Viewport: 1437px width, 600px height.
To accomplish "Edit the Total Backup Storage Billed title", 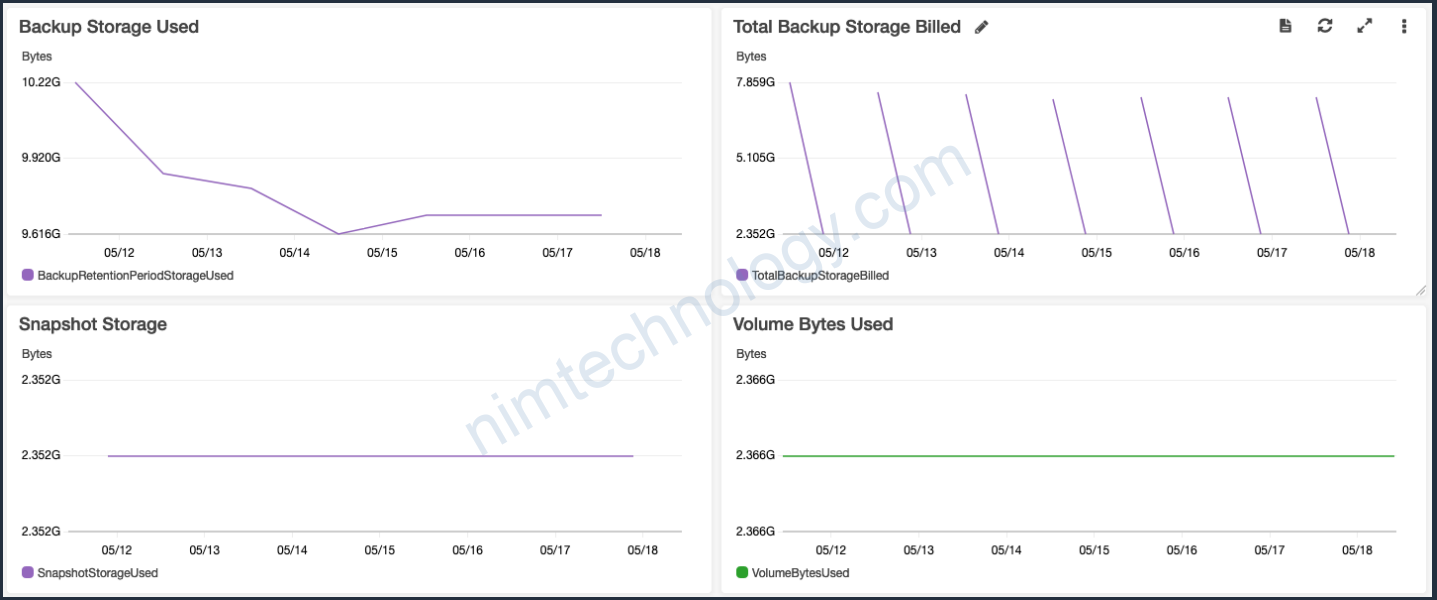I will (981, 28).
